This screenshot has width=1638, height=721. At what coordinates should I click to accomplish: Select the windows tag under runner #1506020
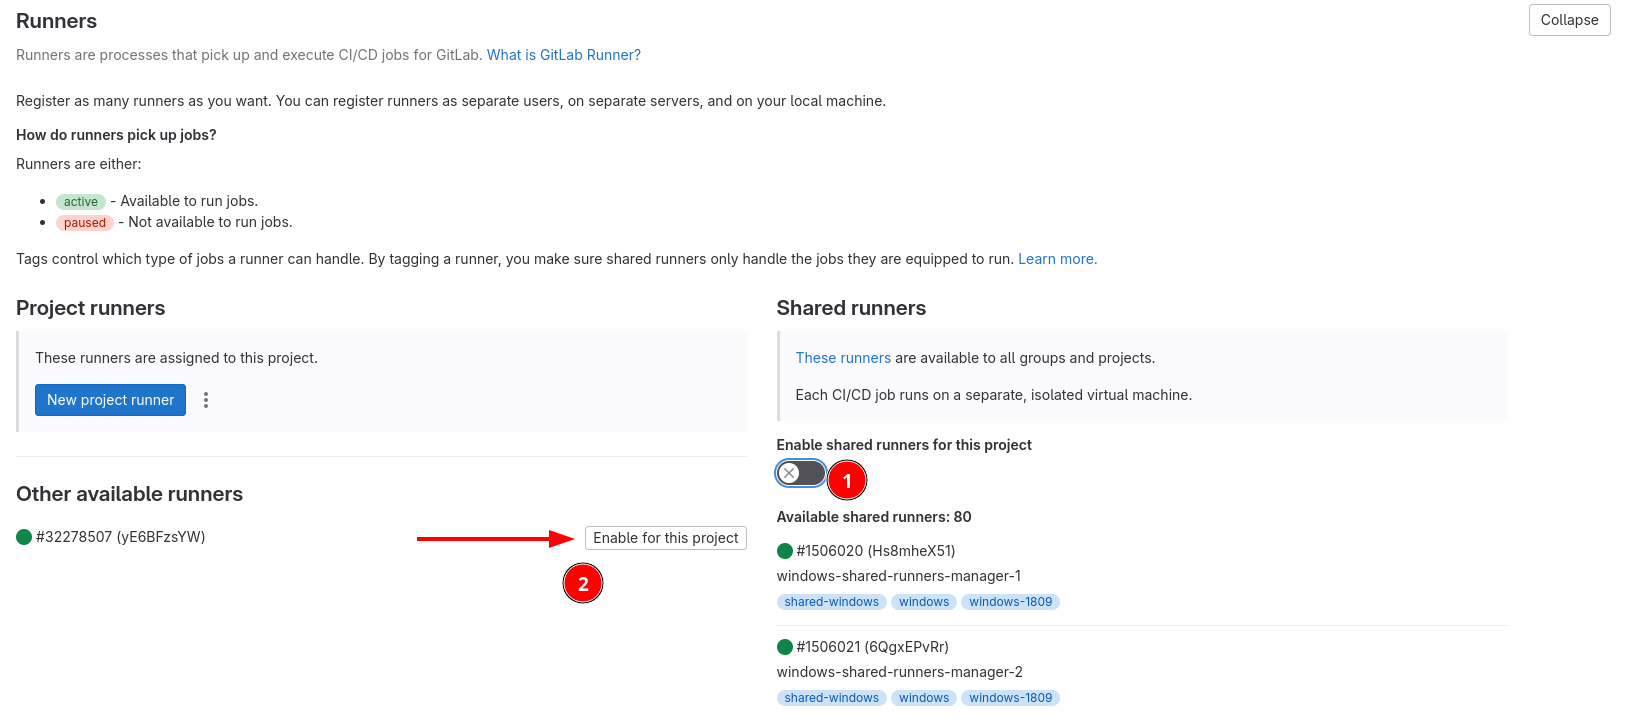(923, 602)
